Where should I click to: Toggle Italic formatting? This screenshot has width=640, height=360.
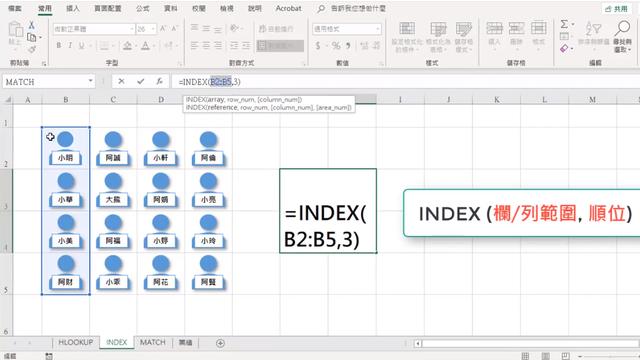click(70, 45)
